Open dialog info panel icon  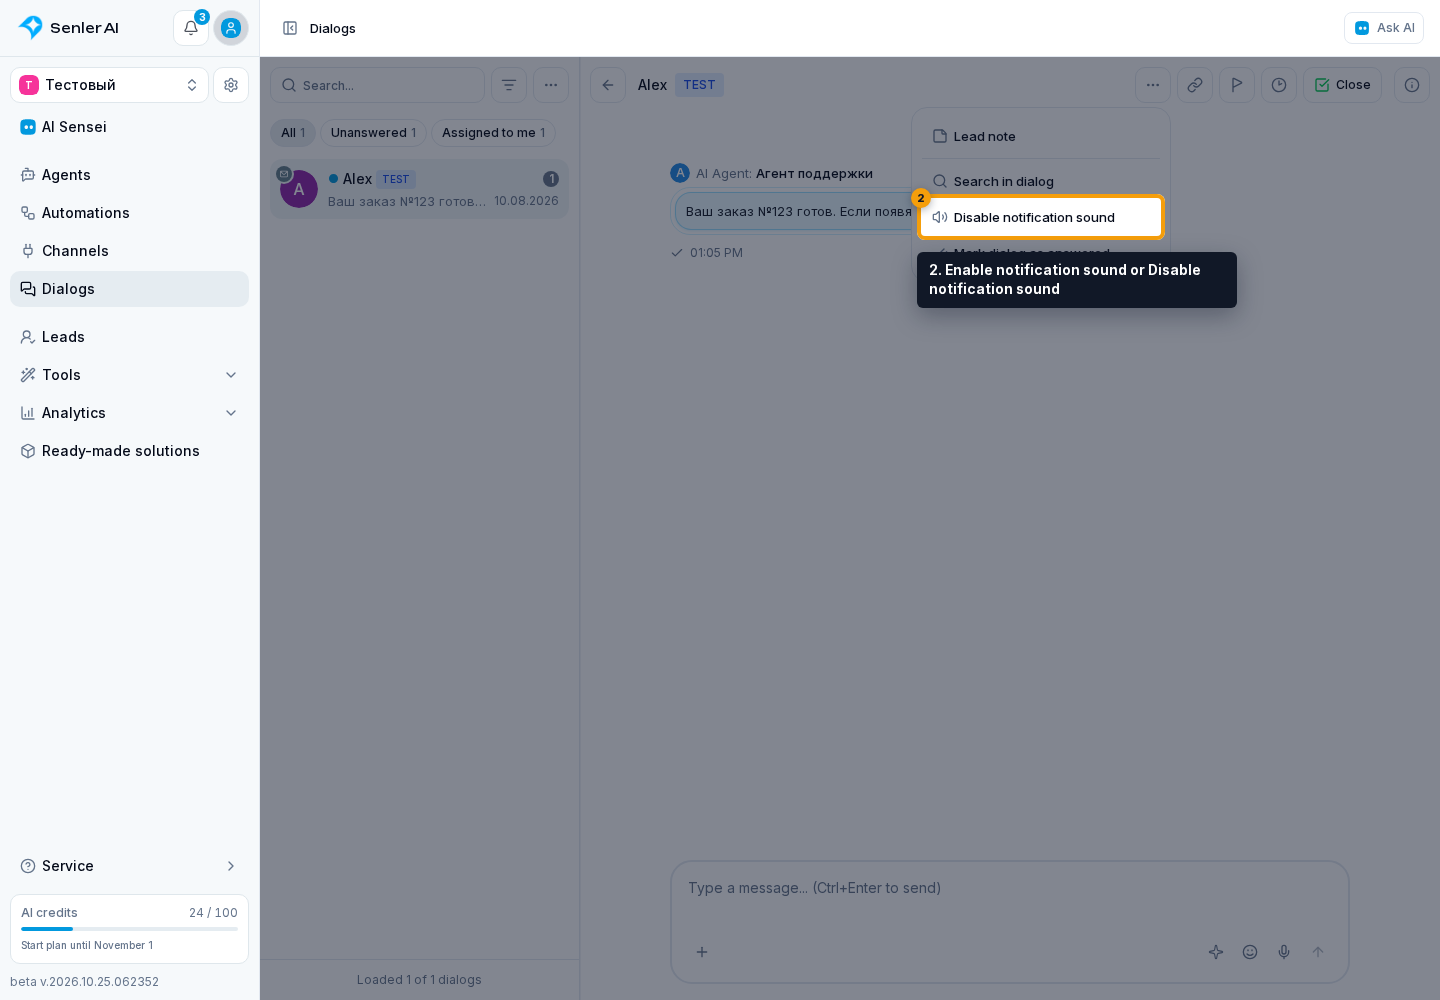click(1412, 85)
